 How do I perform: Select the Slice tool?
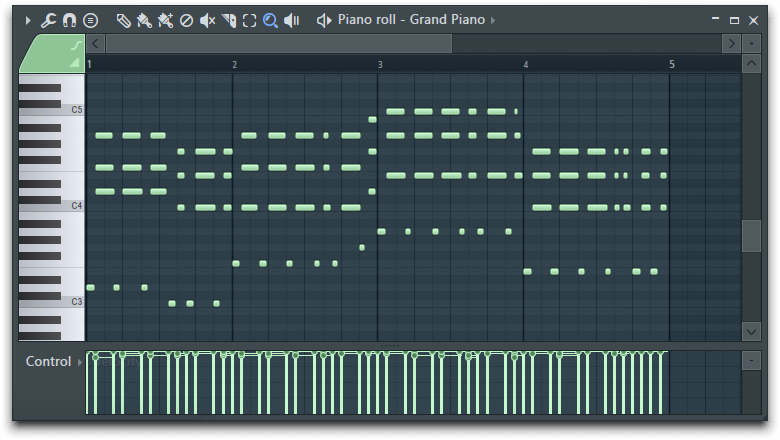[228, 20]
